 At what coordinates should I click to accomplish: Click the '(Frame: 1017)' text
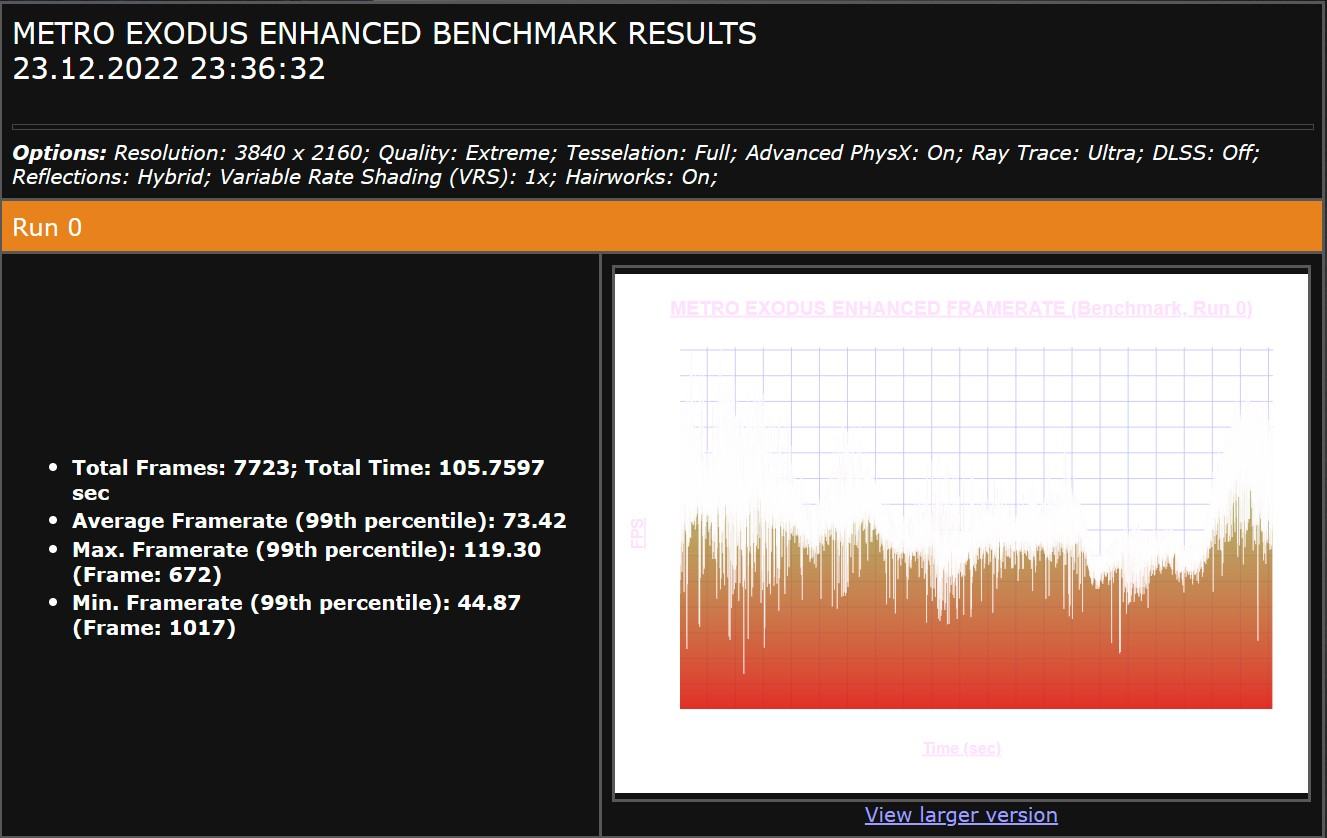(154, 628)
